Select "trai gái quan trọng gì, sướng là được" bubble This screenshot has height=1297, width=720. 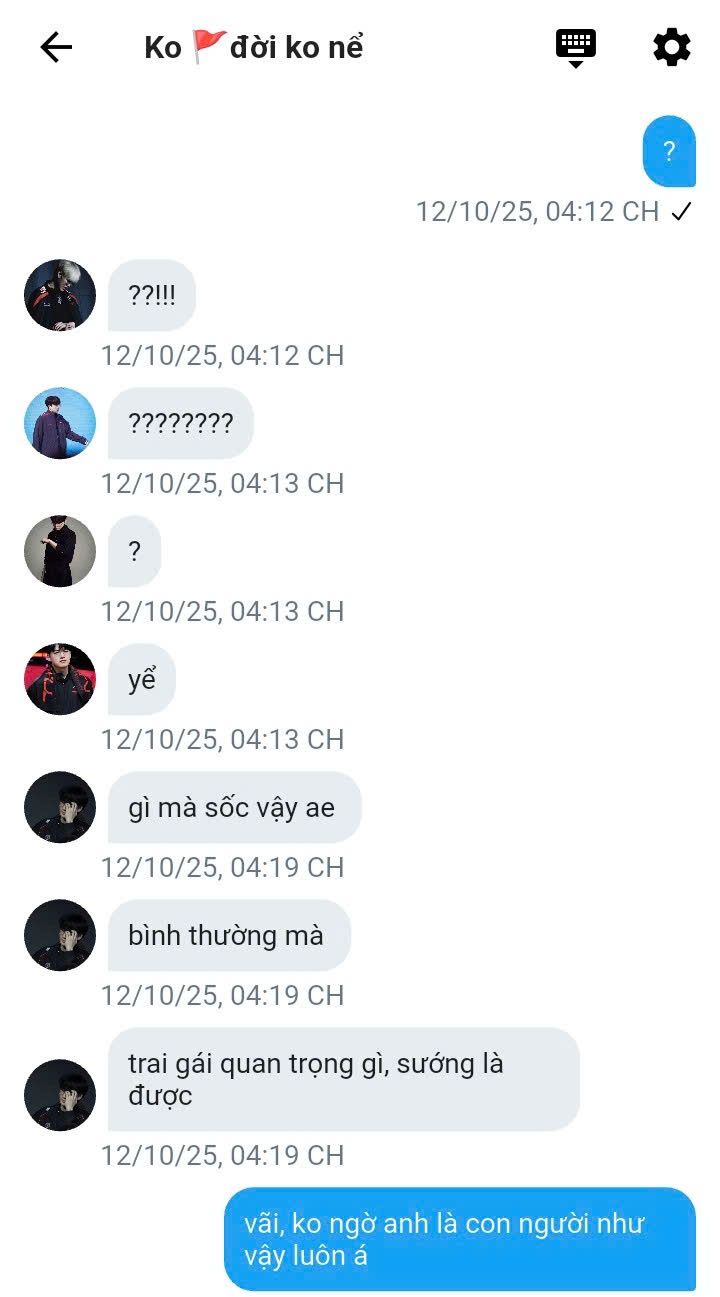pos(344,1079)
